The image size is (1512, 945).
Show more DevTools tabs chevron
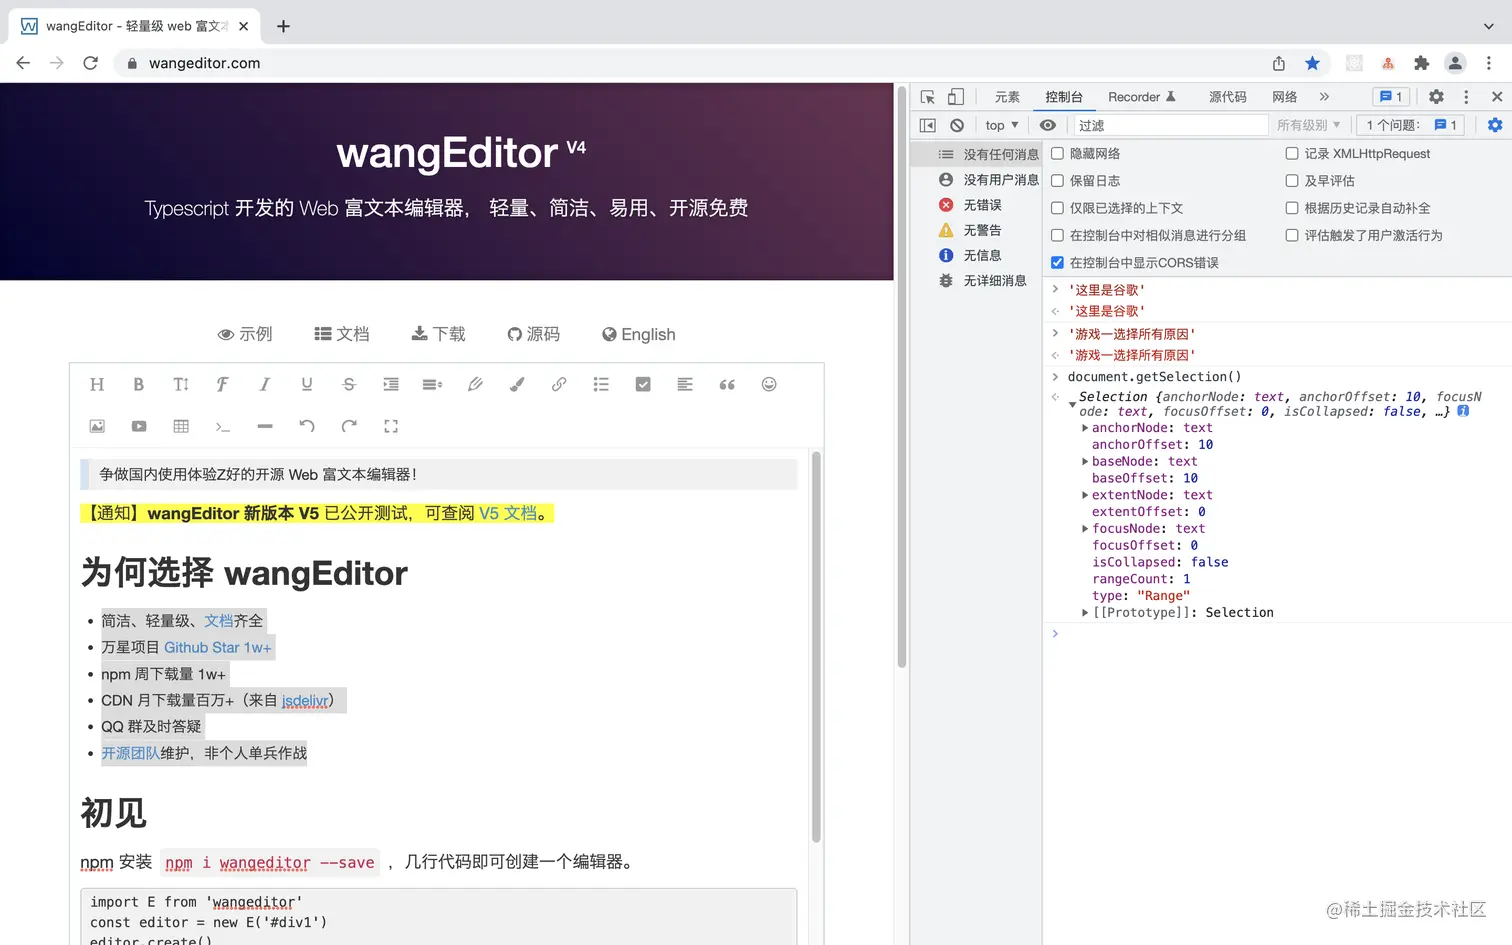pos(1324,97)
